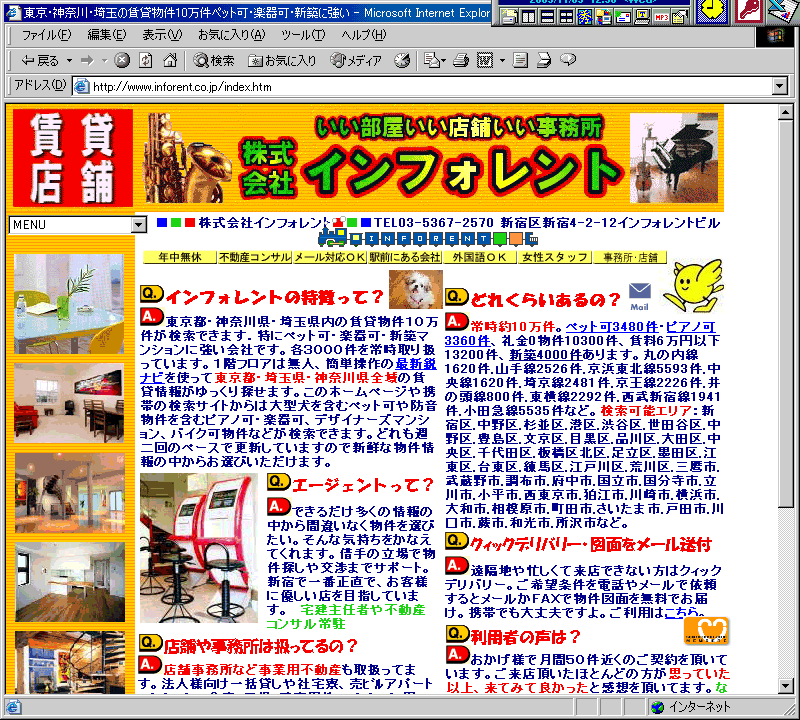Print the page with the printer icon
This screenshot has height=720, width=800.
[461, 61]
